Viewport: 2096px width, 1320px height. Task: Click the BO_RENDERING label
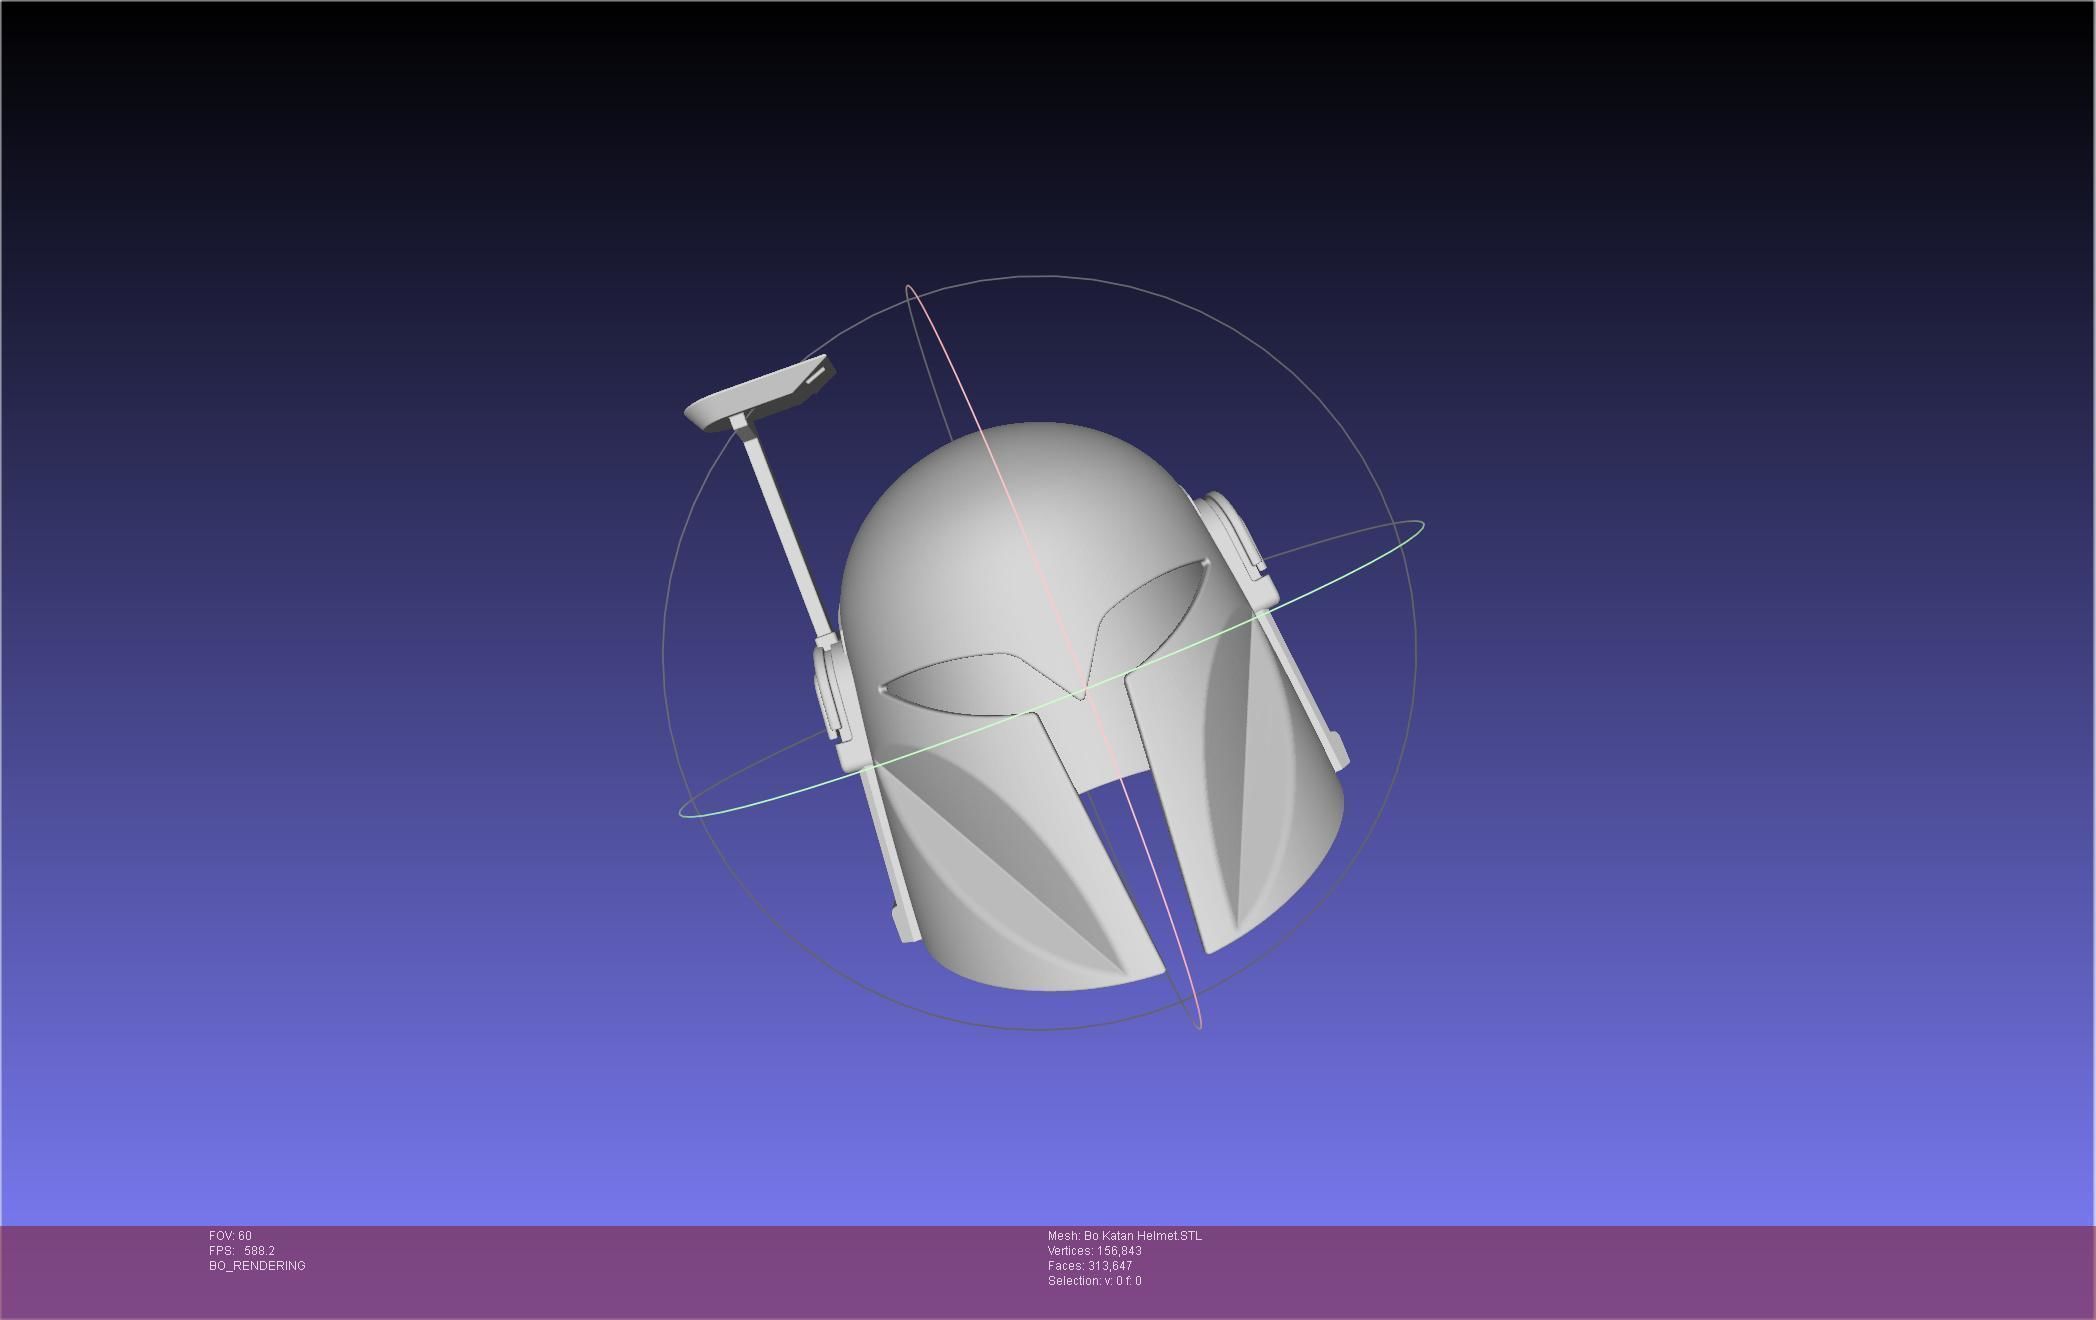pos(257,1266)
